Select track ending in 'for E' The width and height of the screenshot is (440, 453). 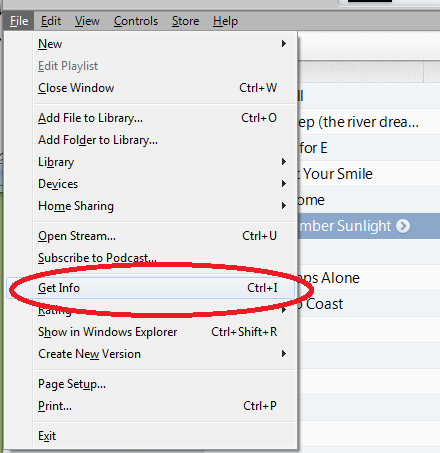click(x=368, y=148)
